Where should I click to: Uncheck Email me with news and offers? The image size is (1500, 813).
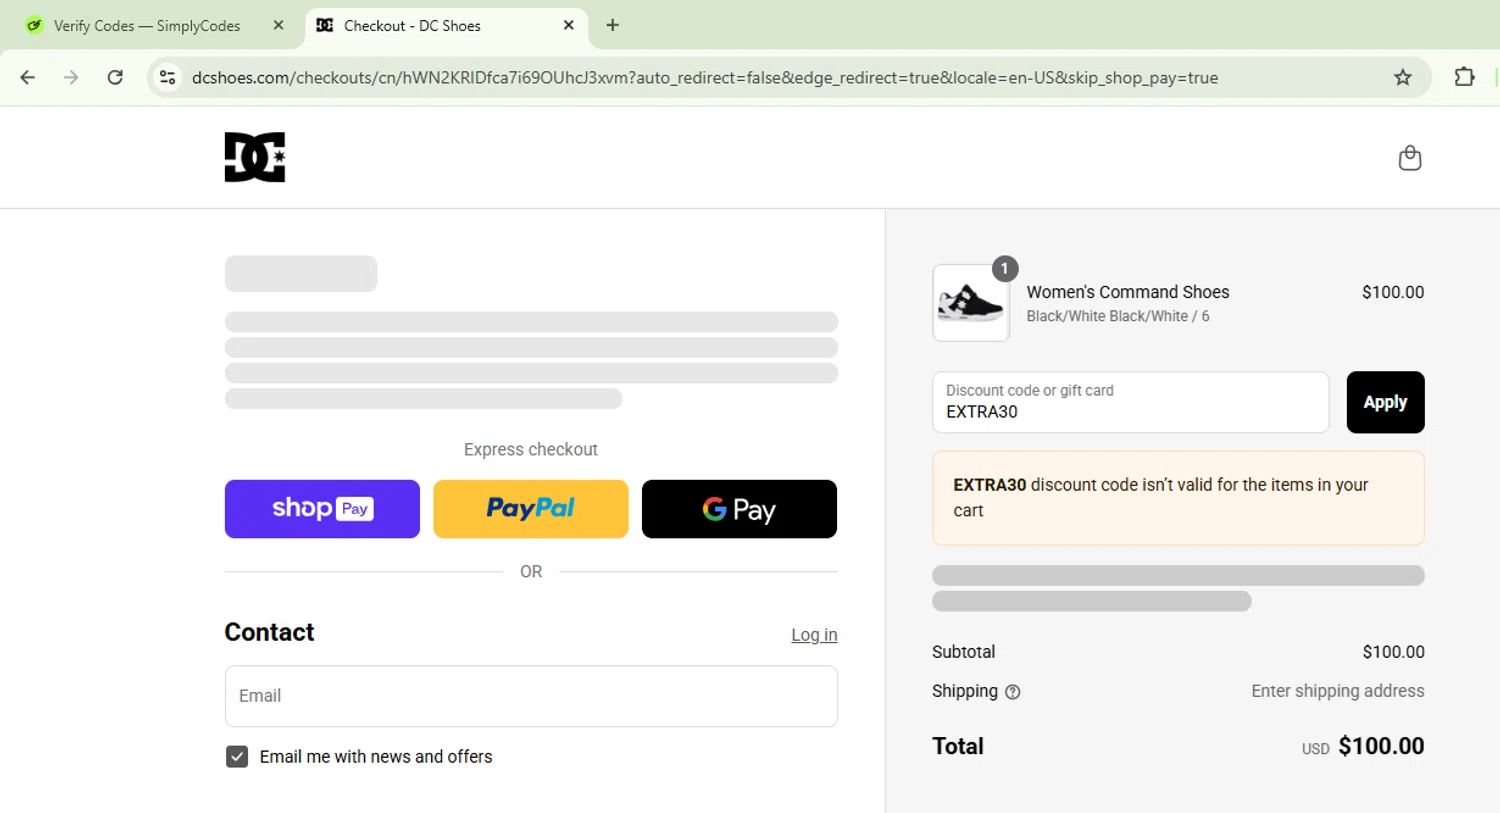tap(237, 757)
